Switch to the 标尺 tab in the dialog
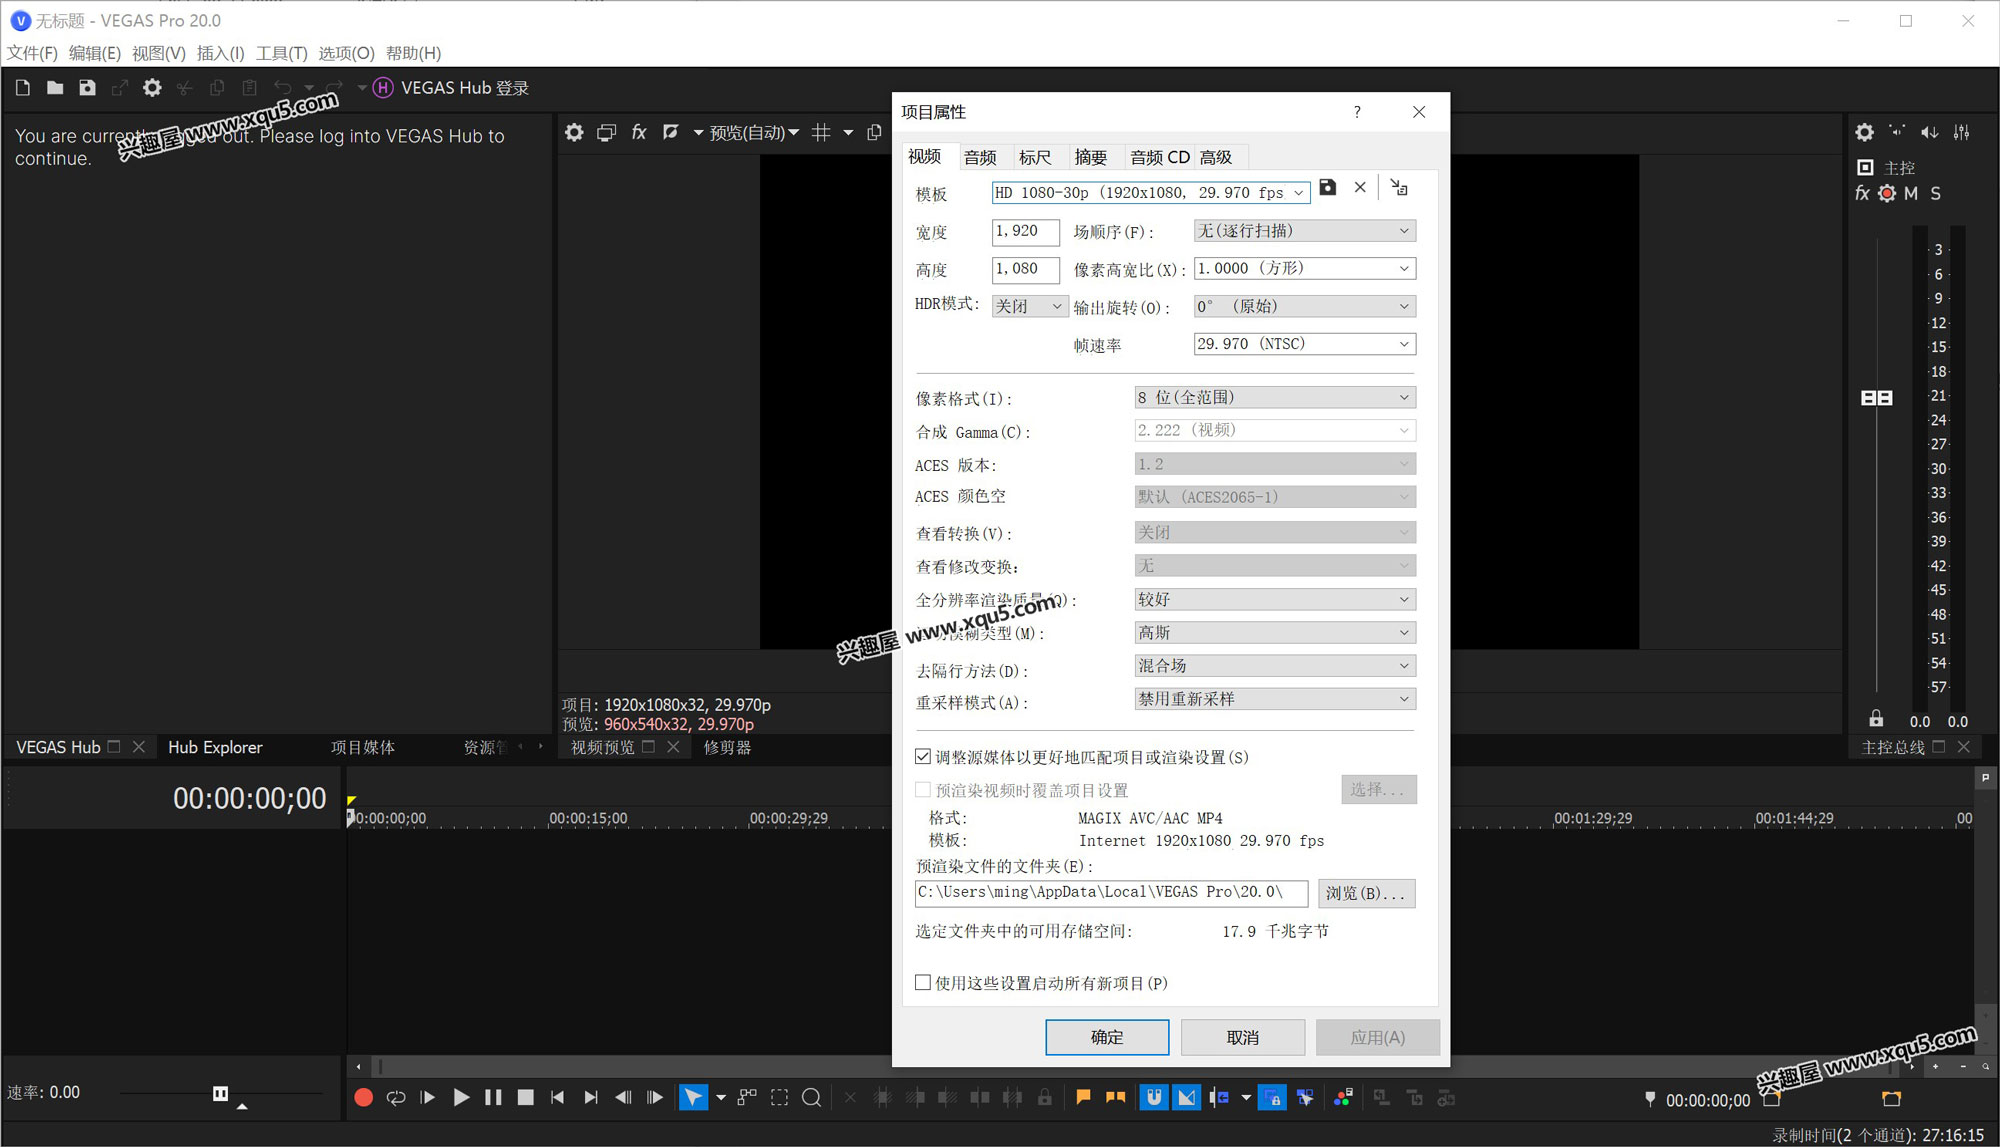 1035,157
